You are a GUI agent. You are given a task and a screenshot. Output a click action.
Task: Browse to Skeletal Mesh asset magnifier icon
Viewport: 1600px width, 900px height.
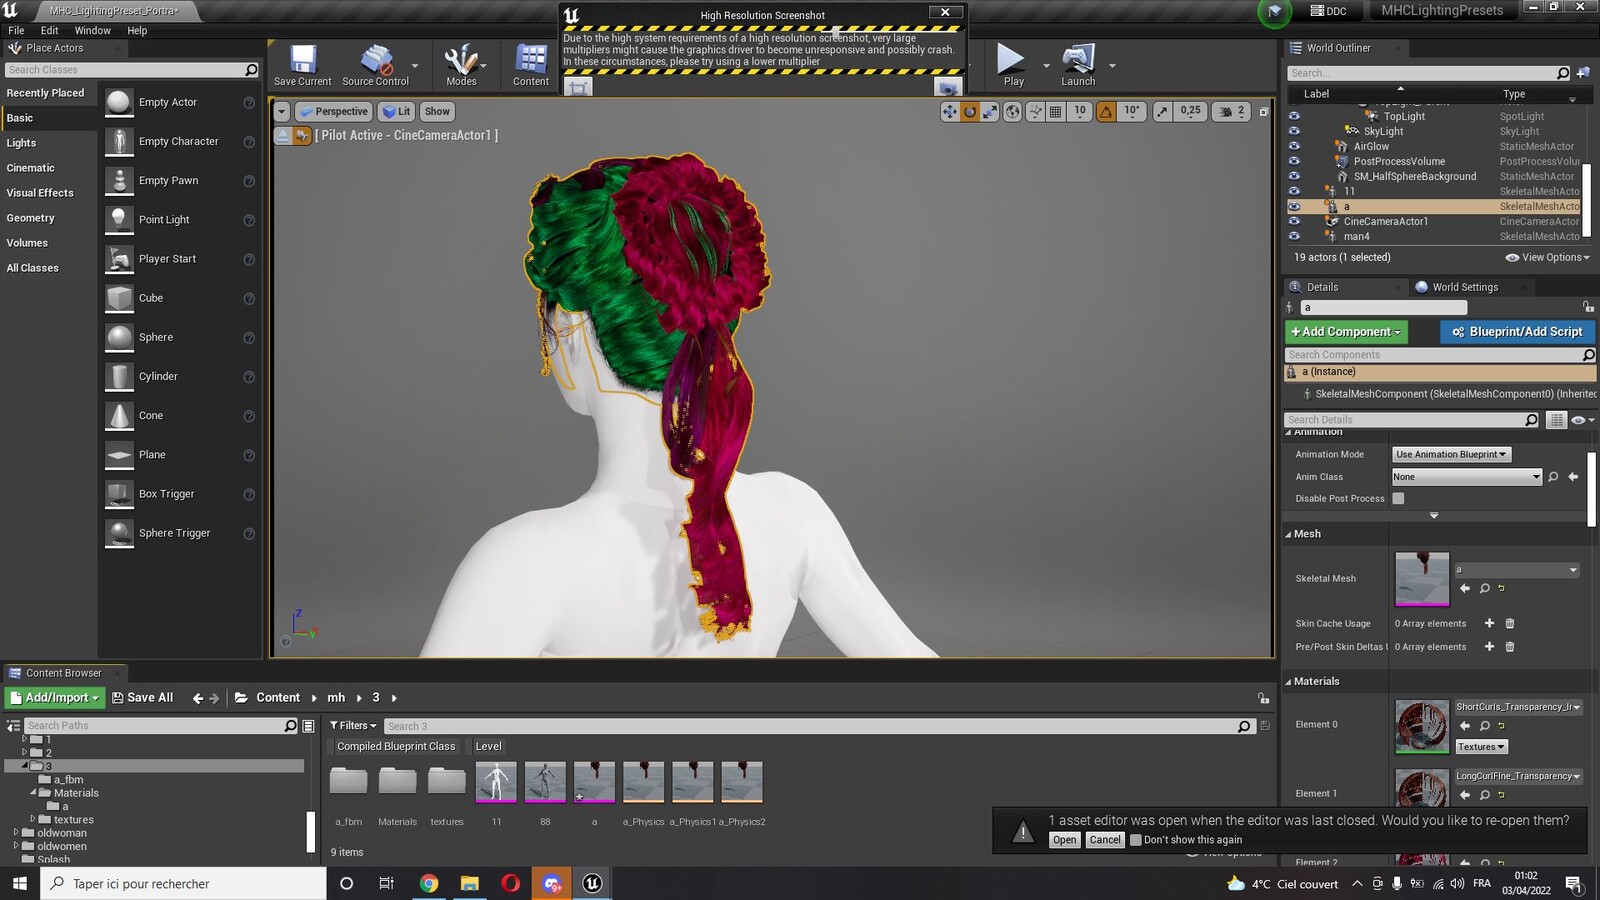[1485, 588]
